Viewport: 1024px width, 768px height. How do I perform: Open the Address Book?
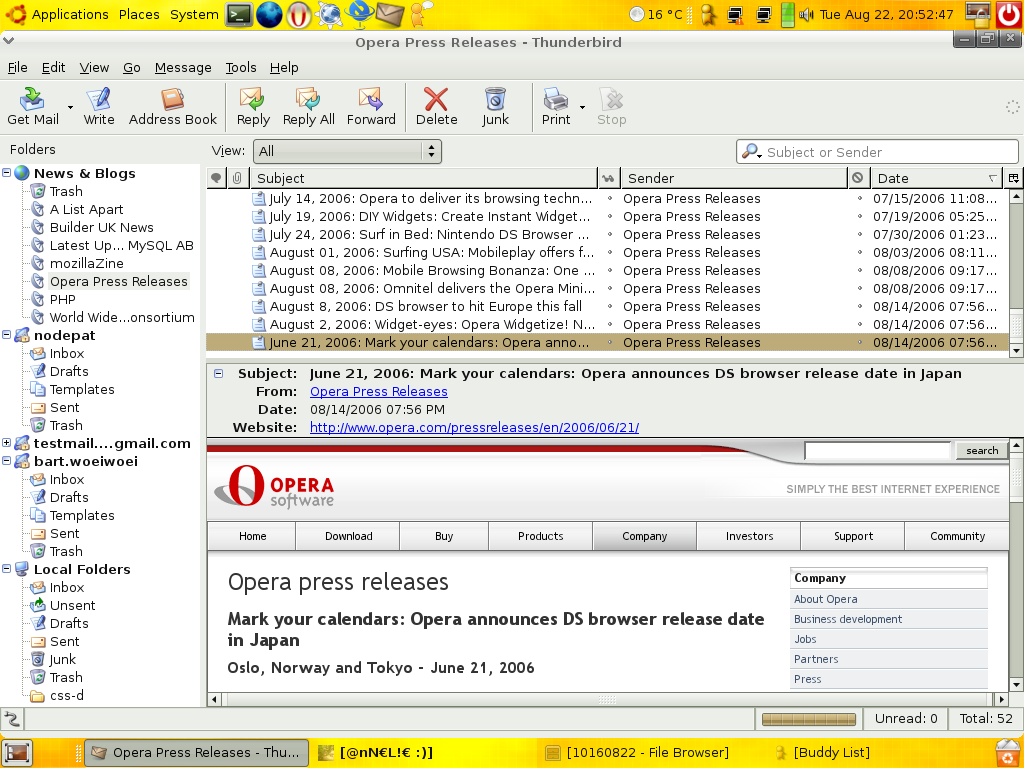(172, 106)
